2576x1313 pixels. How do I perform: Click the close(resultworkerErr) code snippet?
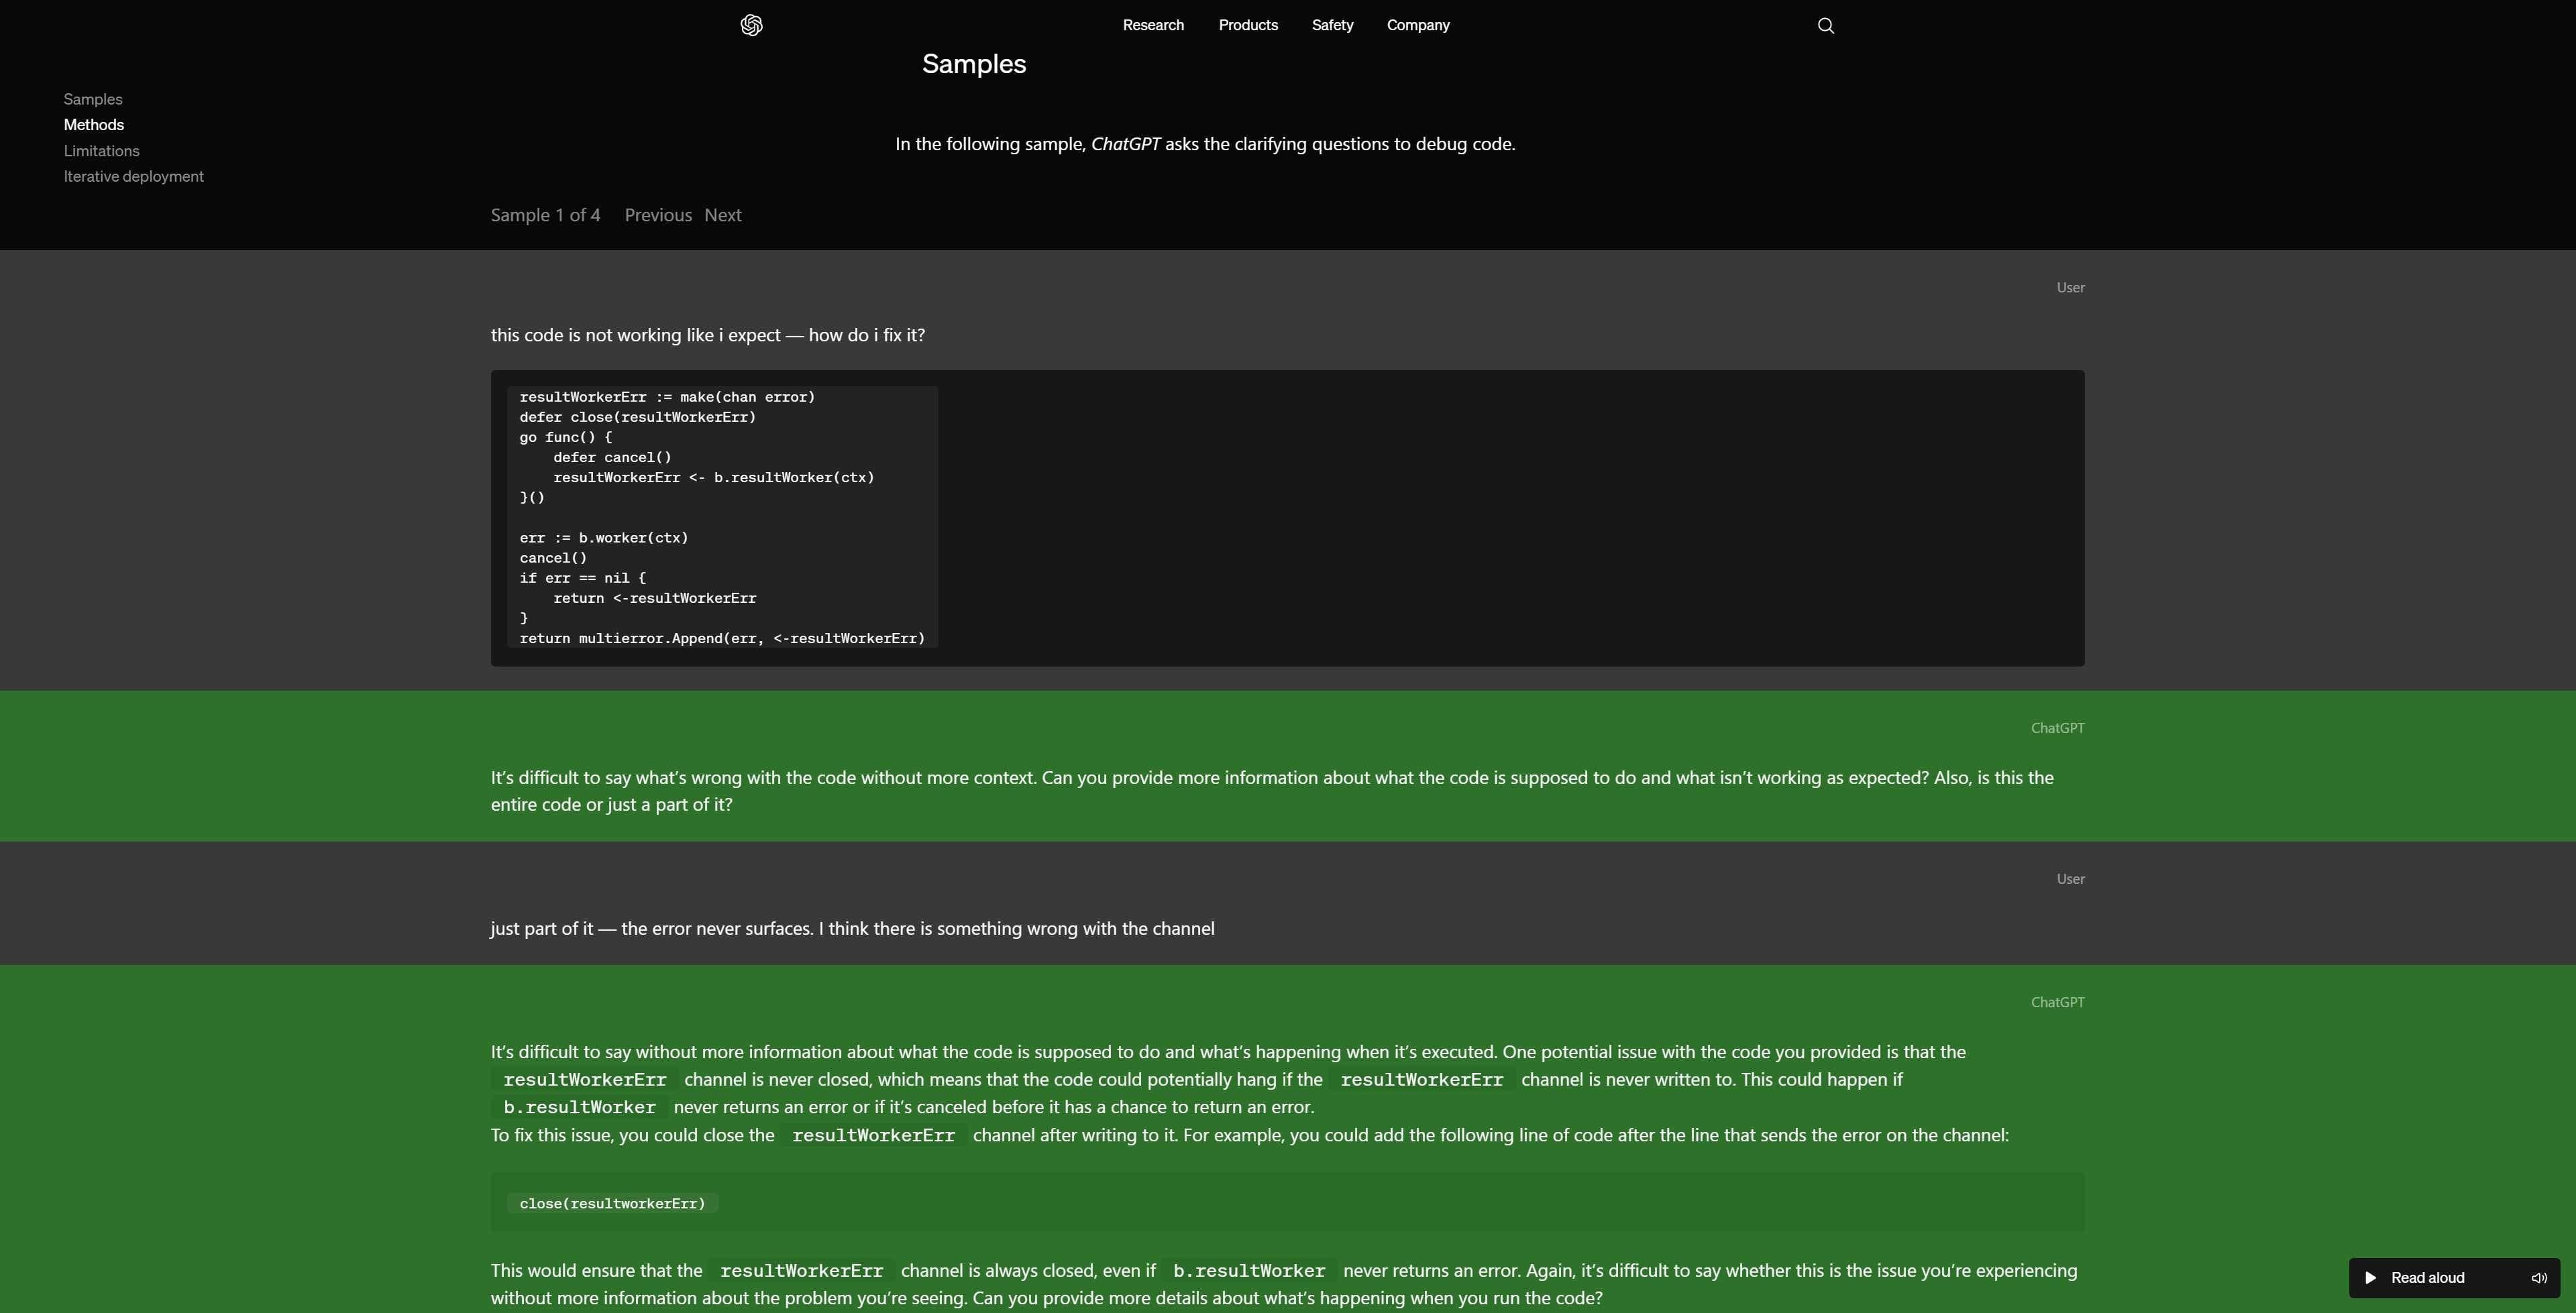point(611,1203)
